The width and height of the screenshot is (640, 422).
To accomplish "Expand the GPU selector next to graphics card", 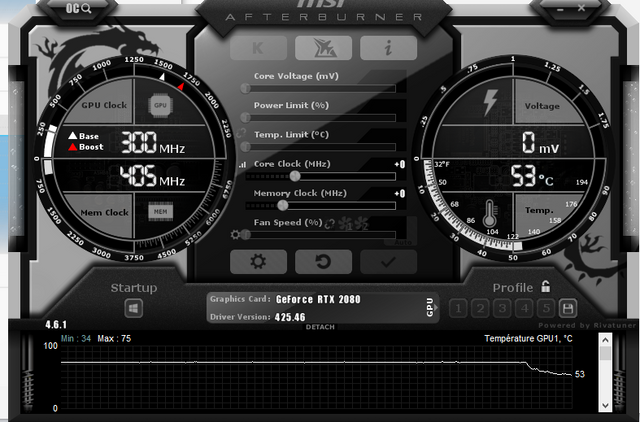I will click(432, 308).
